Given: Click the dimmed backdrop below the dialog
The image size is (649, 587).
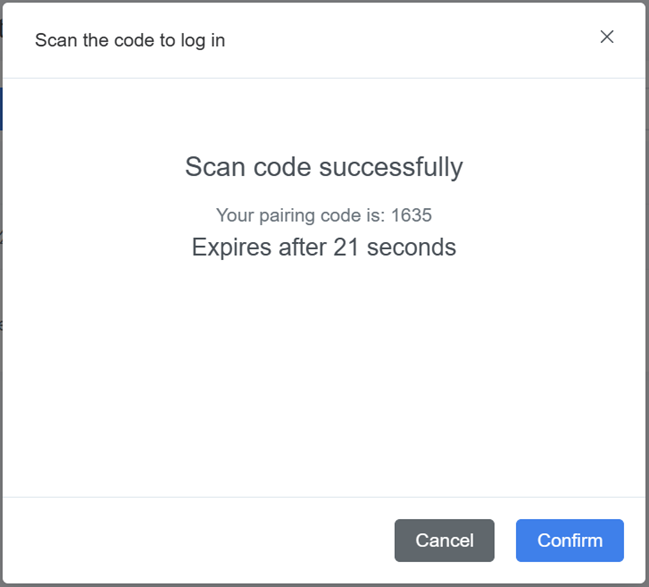Looking at the screenshot, I should pyautogui.click(x=324, y=584).
